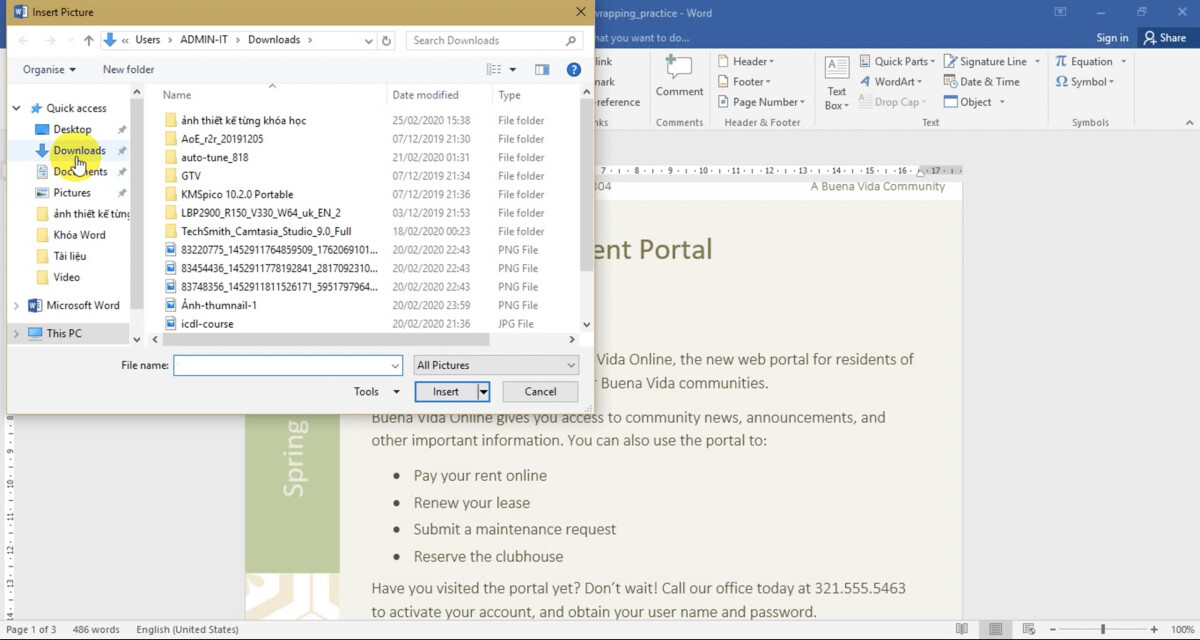Viewport: 1200px width, 640px height.
Task: Click the Text Box icon
Action: click(837, 82)
